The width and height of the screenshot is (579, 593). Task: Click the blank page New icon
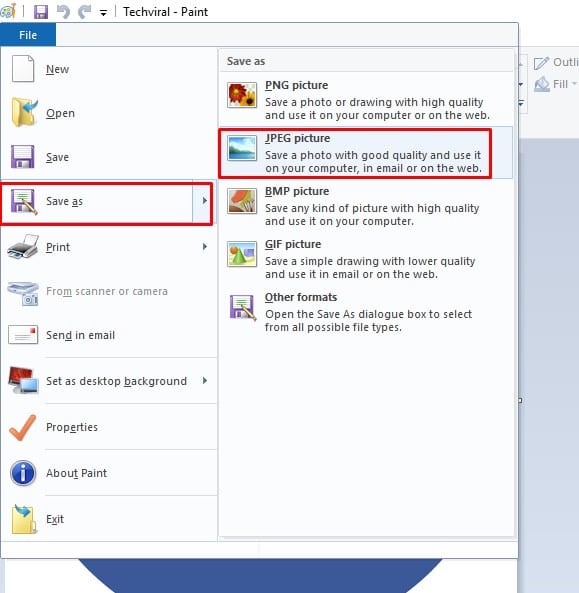pos(23,69)
